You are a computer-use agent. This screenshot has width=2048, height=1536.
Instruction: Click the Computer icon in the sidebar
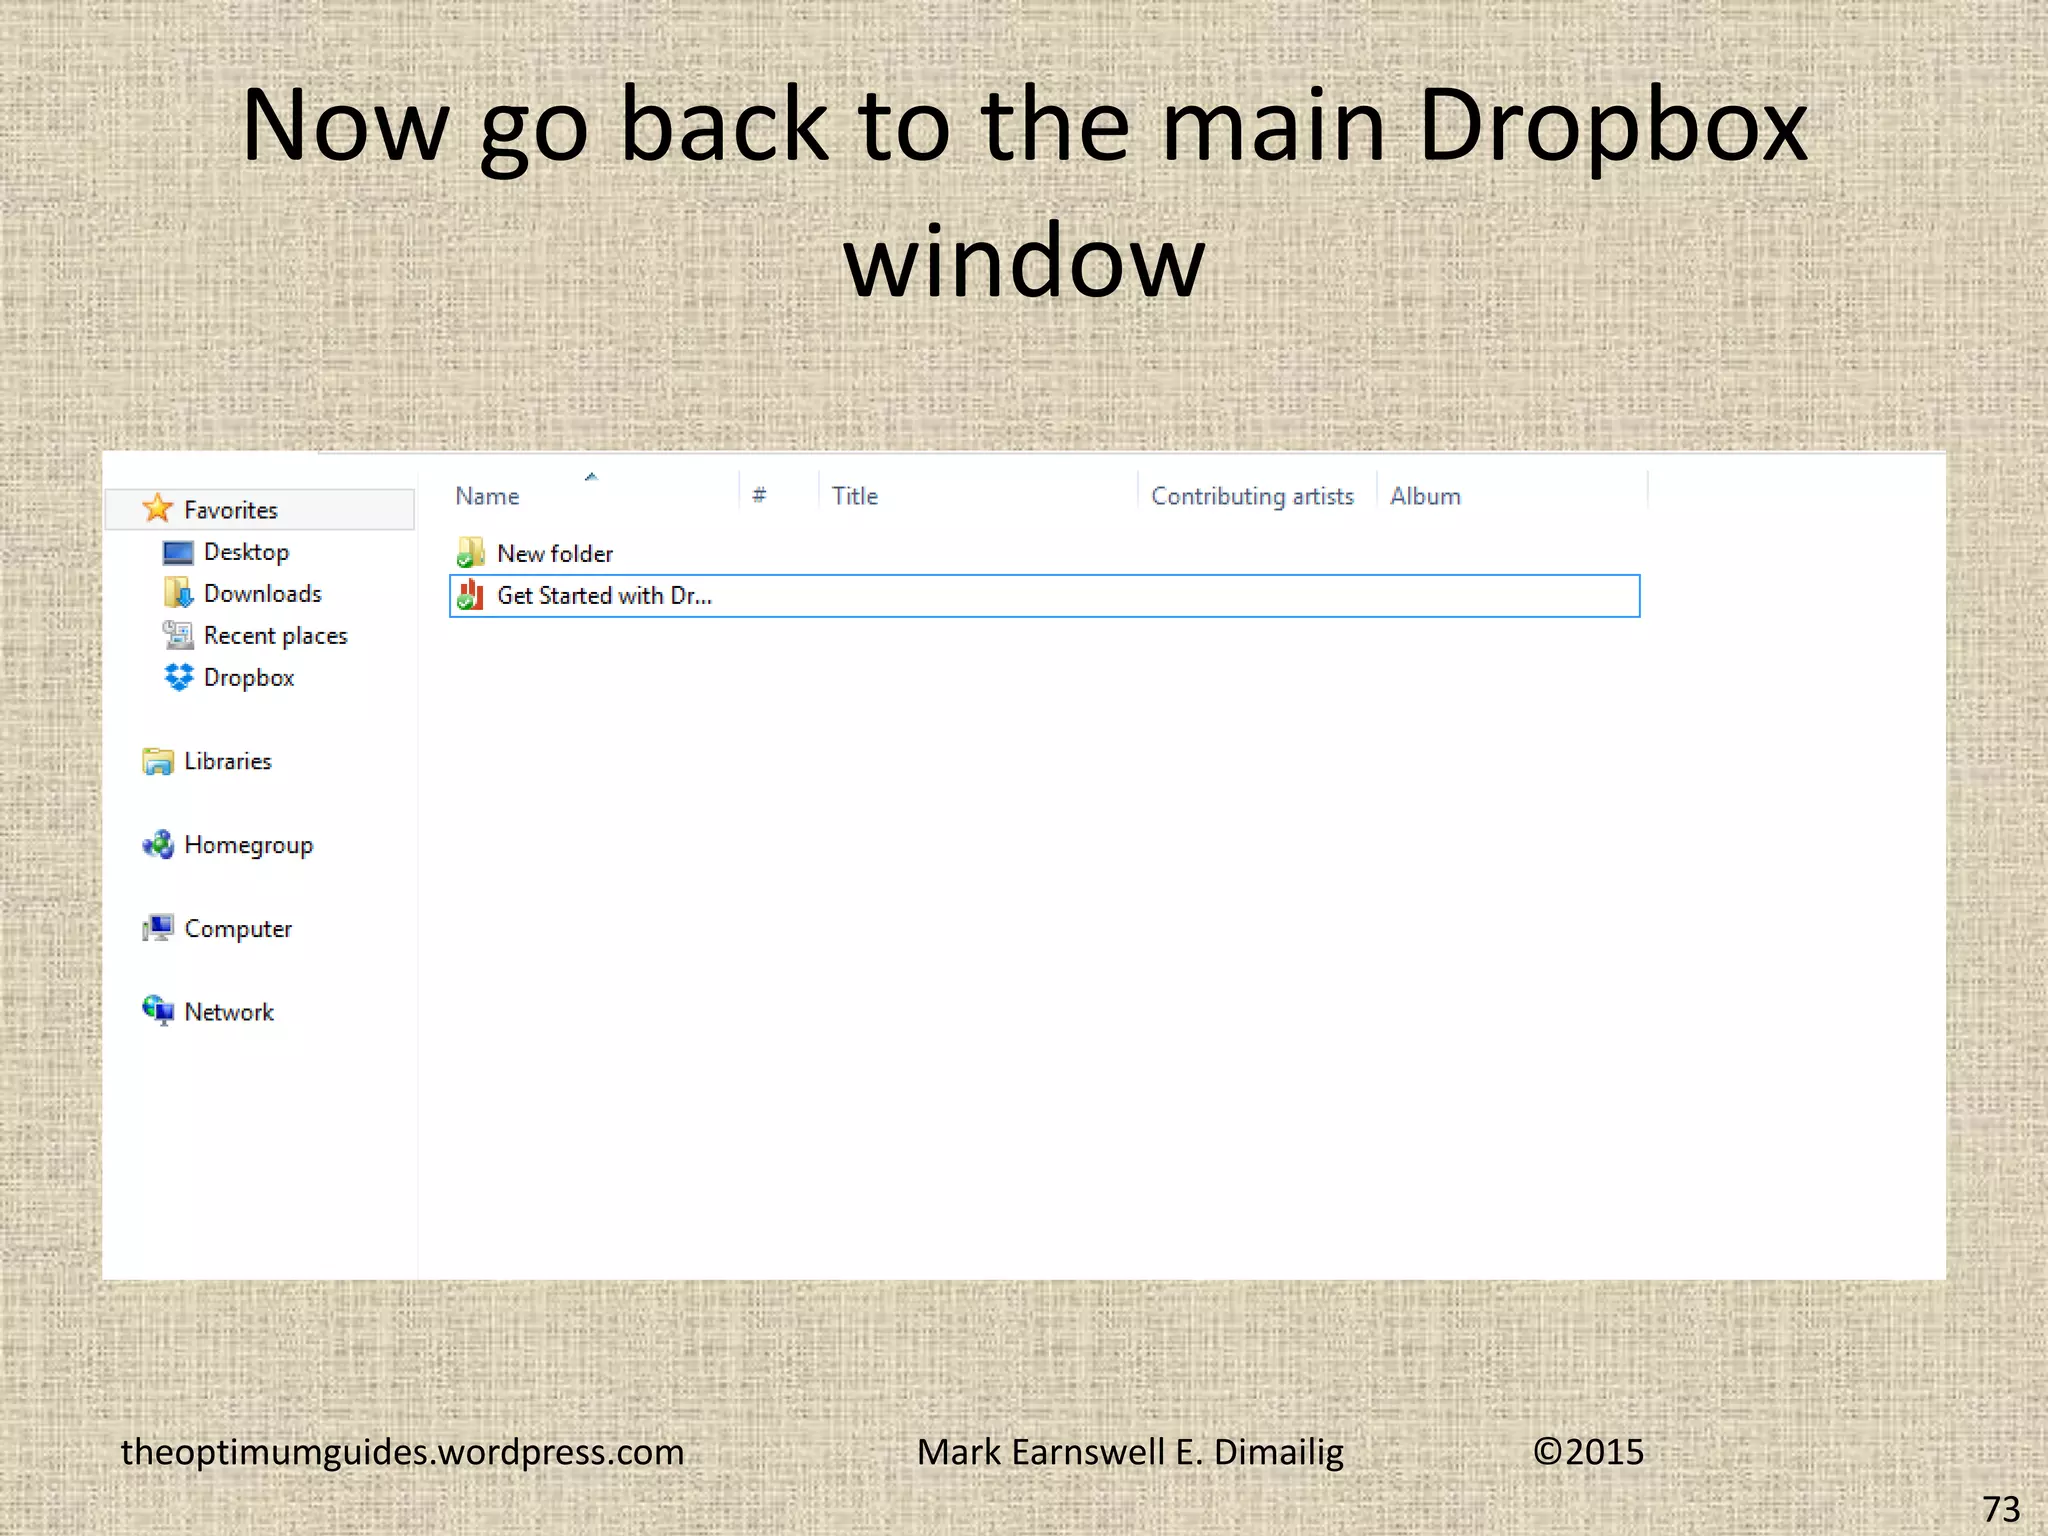pyautogui.click(x=157, y=928)
